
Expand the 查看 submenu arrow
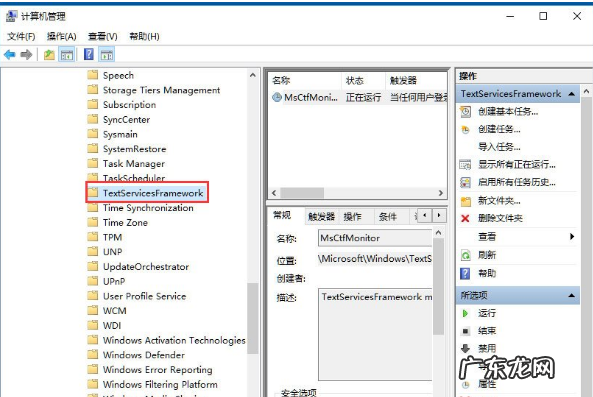point(572,237)
